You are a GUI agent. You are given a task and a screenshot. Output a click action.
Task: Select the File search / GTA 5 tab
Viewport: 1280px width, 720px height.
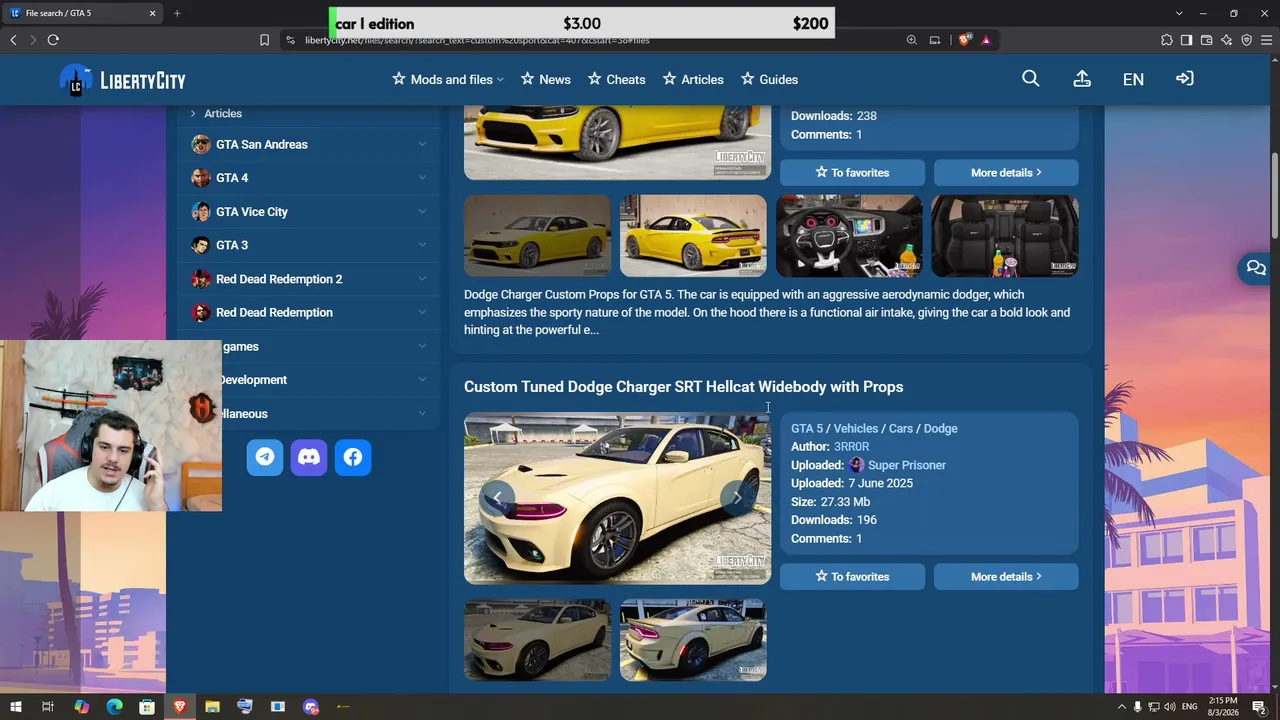(x=82, y=13)
